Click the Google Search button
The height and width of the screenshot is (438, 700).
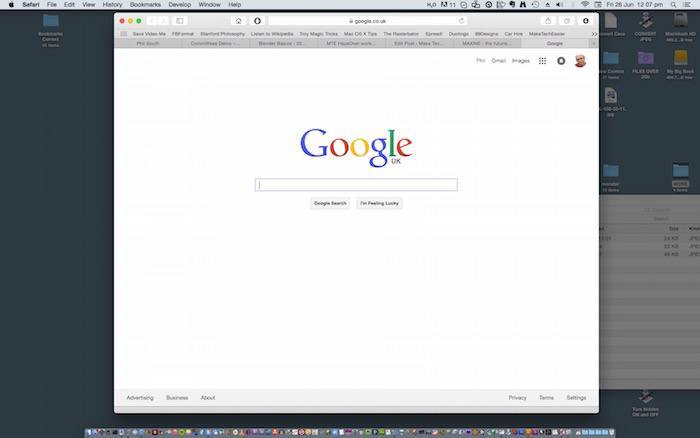pos(330,203)
